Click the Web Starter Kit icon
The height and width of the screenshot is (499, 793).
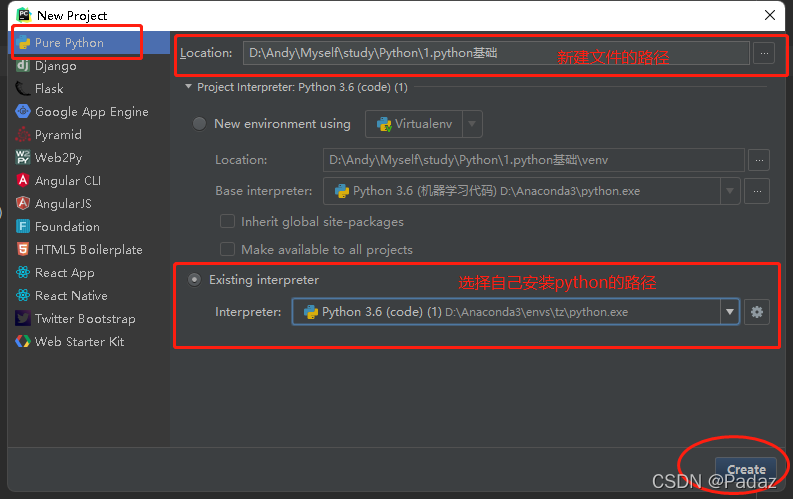coord(23,341)
